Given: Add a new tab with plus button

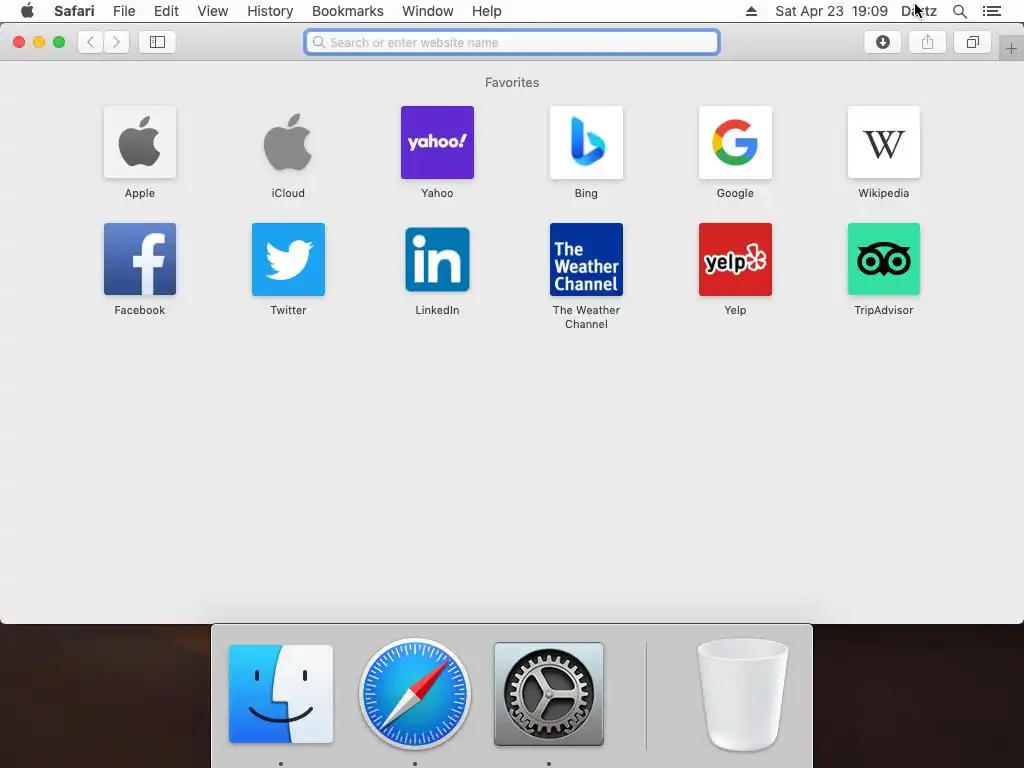Looking at the screenshot, I should [x=1011, y=49].
